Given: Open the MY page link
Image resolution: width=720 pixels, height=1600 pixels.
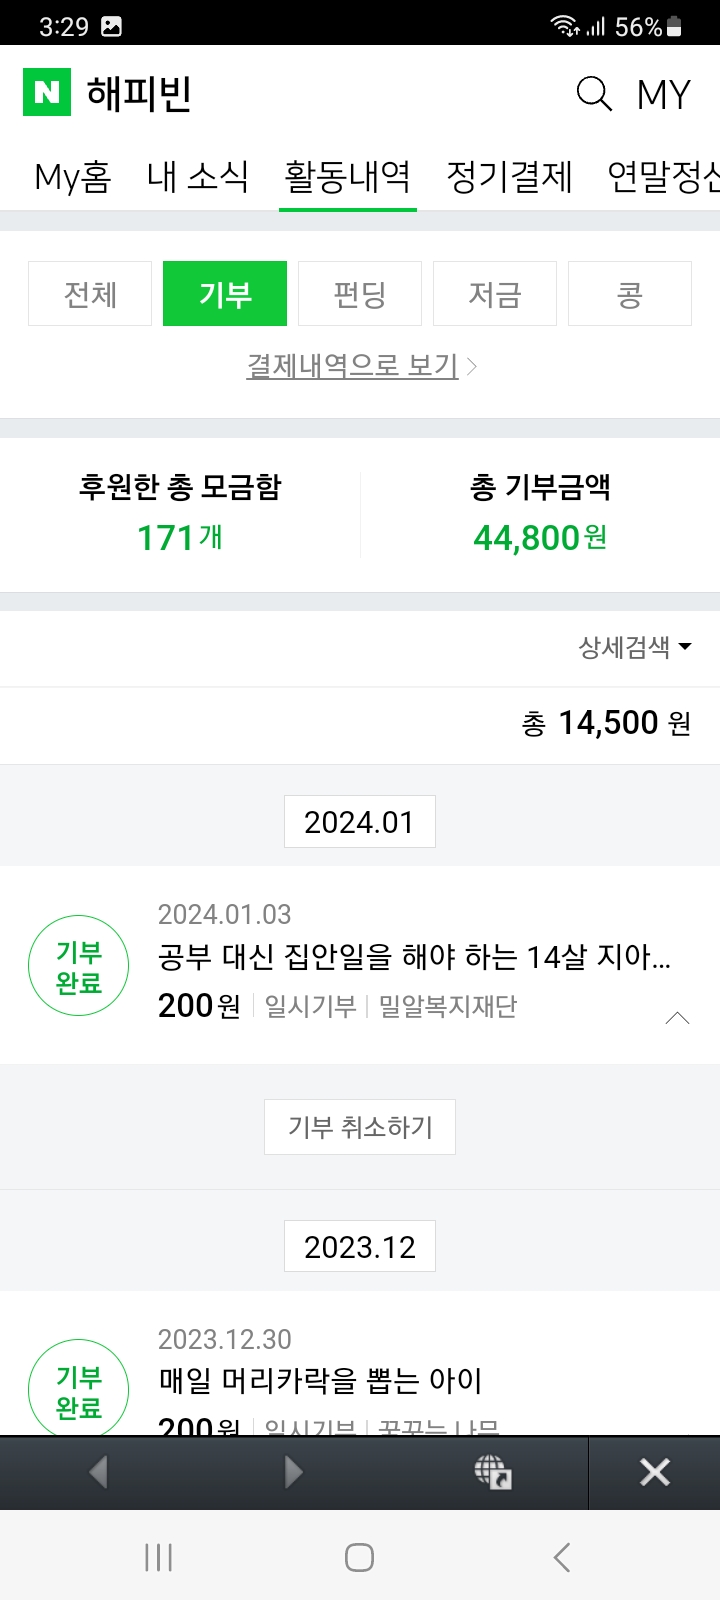Looking at the screenshot, I should click(664, 94).
